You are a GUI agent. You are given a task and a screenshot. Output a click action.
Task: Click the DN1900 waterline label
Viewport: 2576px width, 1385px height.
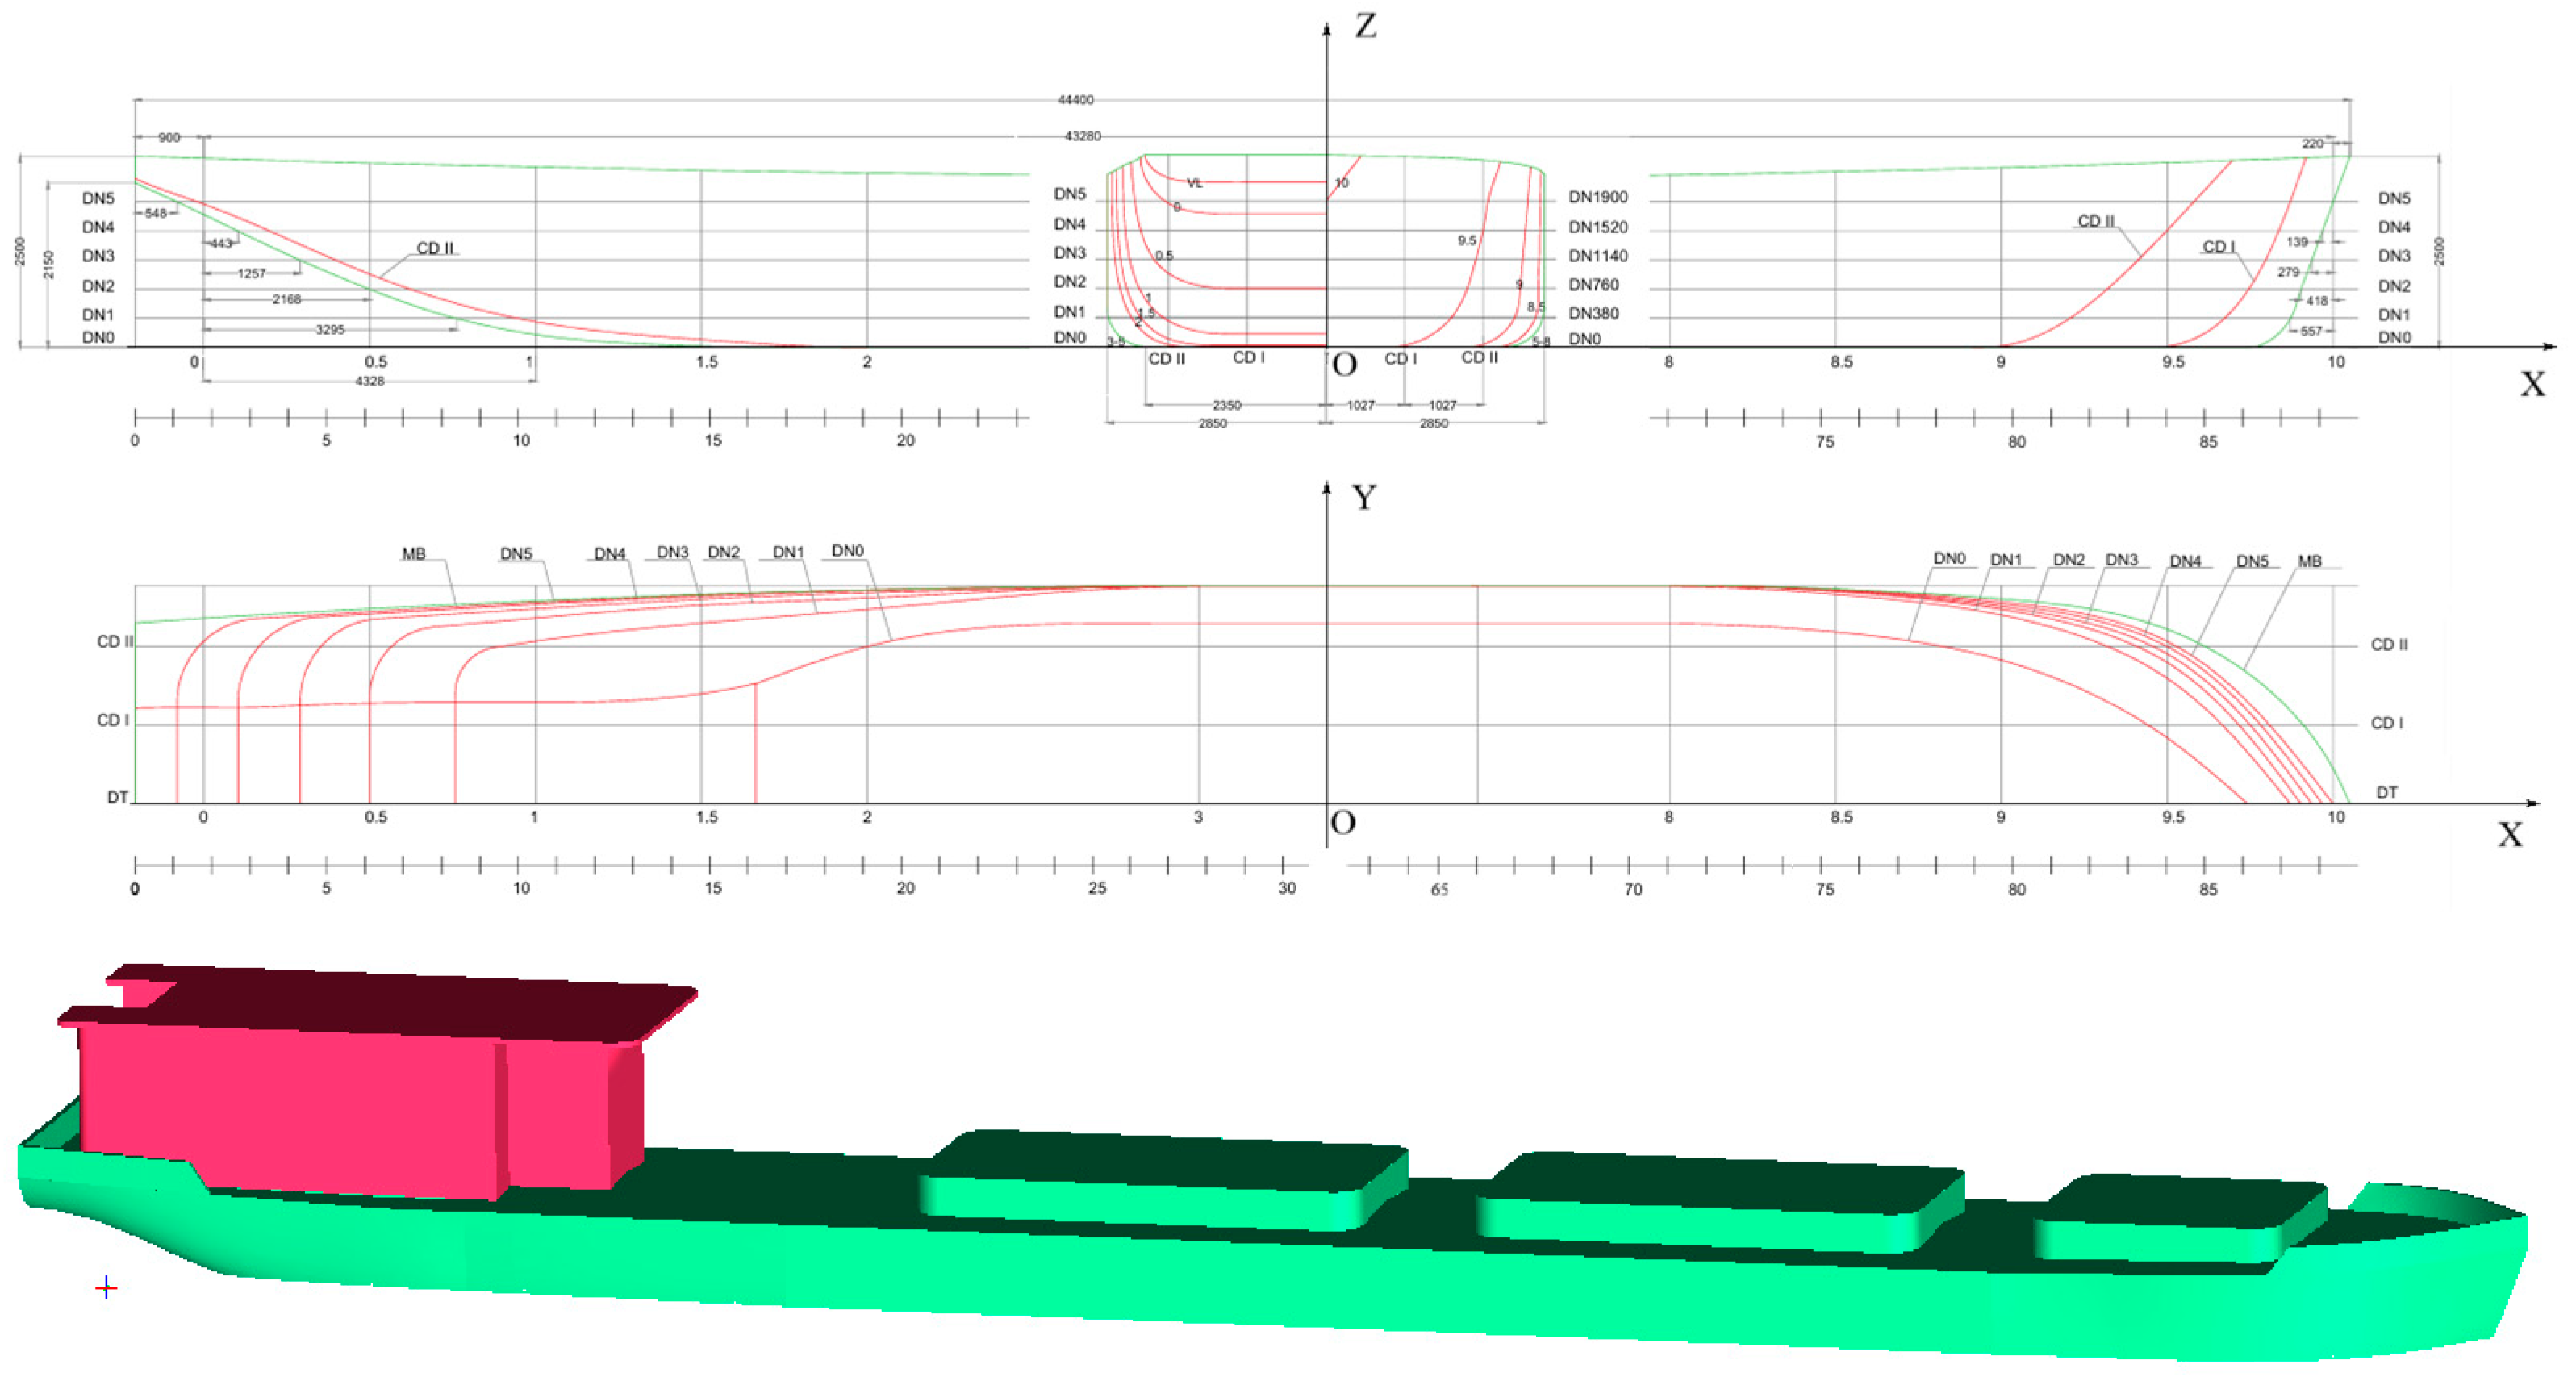(x=1597, y=197)
